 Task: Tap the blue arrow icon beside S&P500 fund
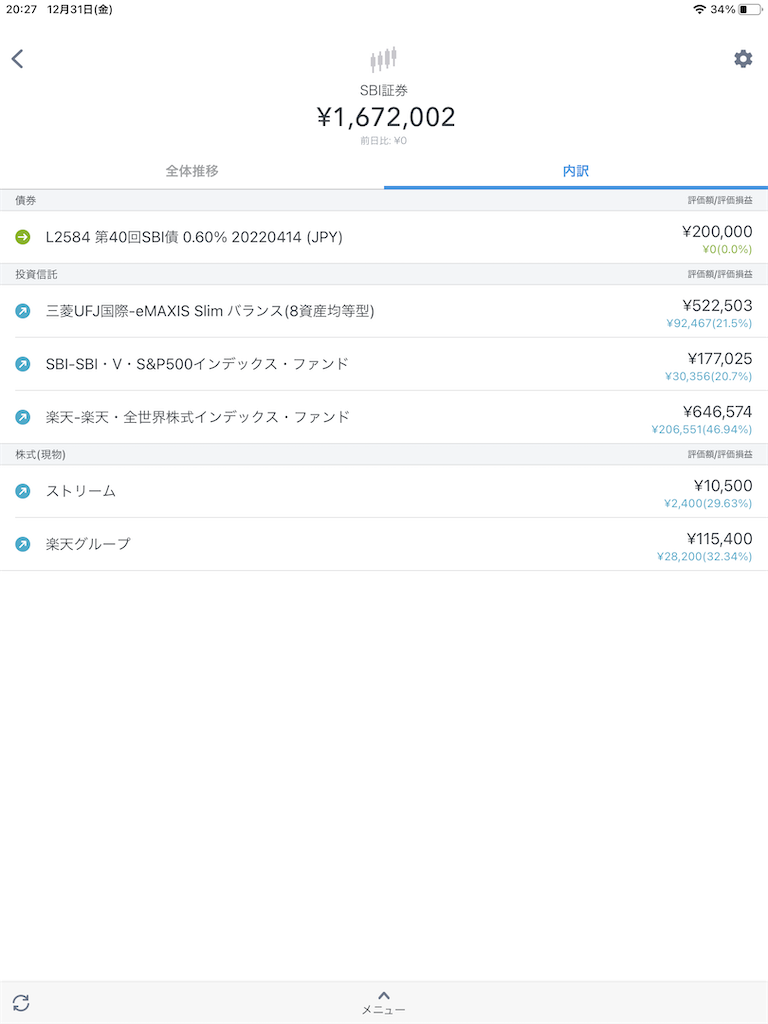pos(23,364)
